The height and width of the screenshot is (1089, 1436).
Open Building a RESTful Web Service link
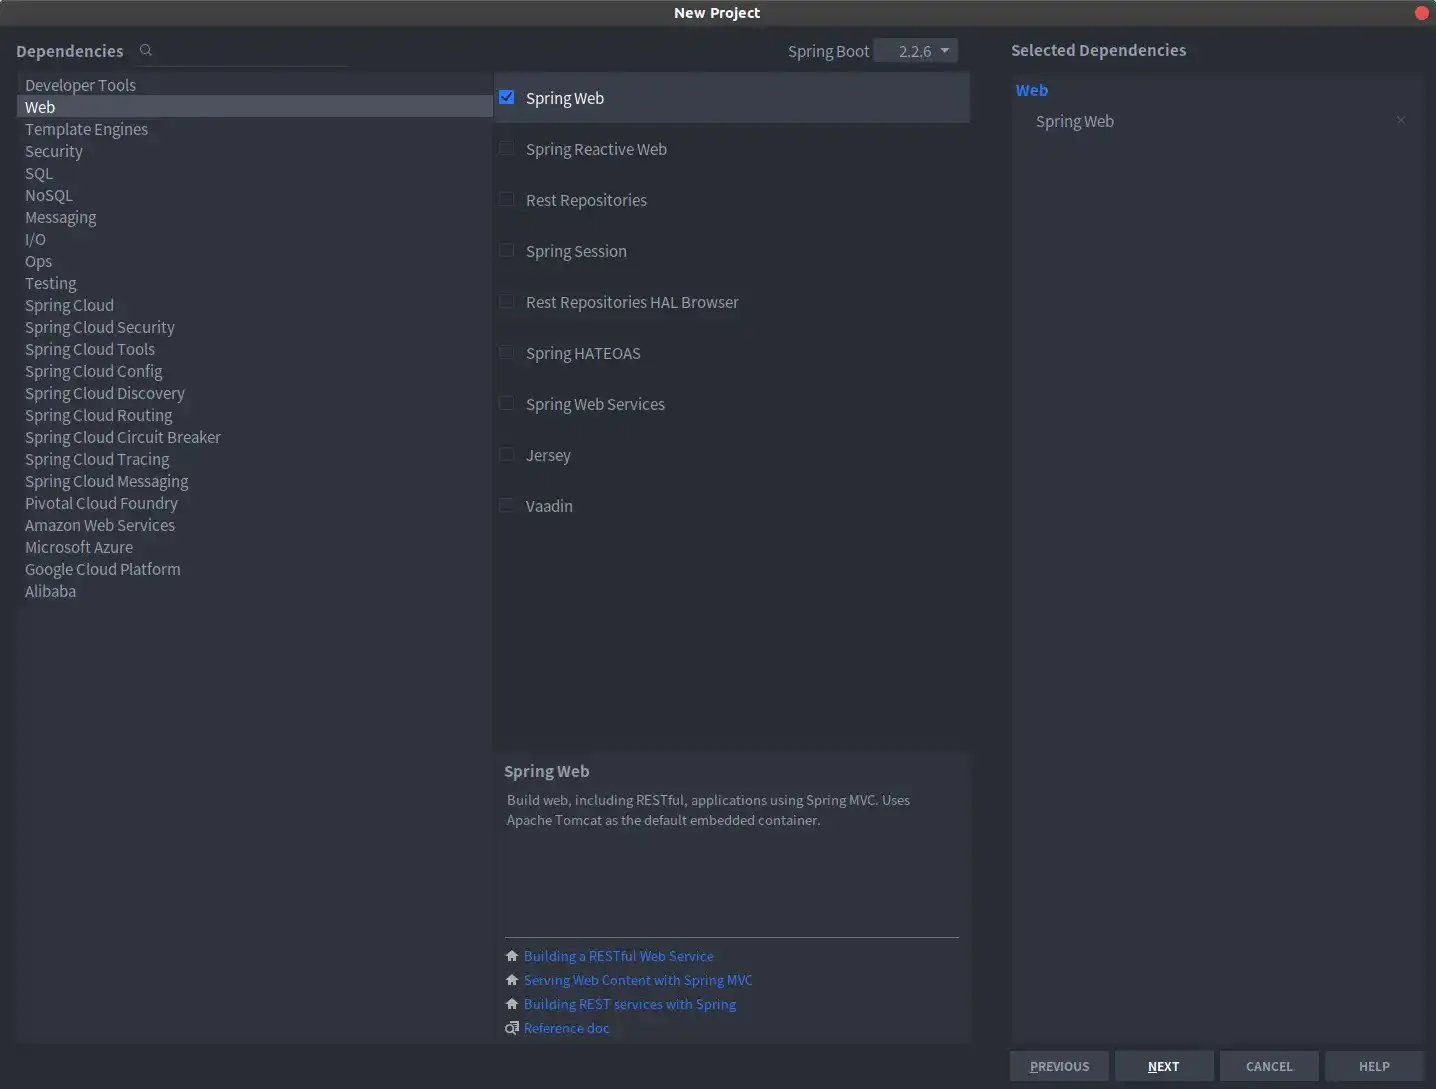(x=618, y=956)
